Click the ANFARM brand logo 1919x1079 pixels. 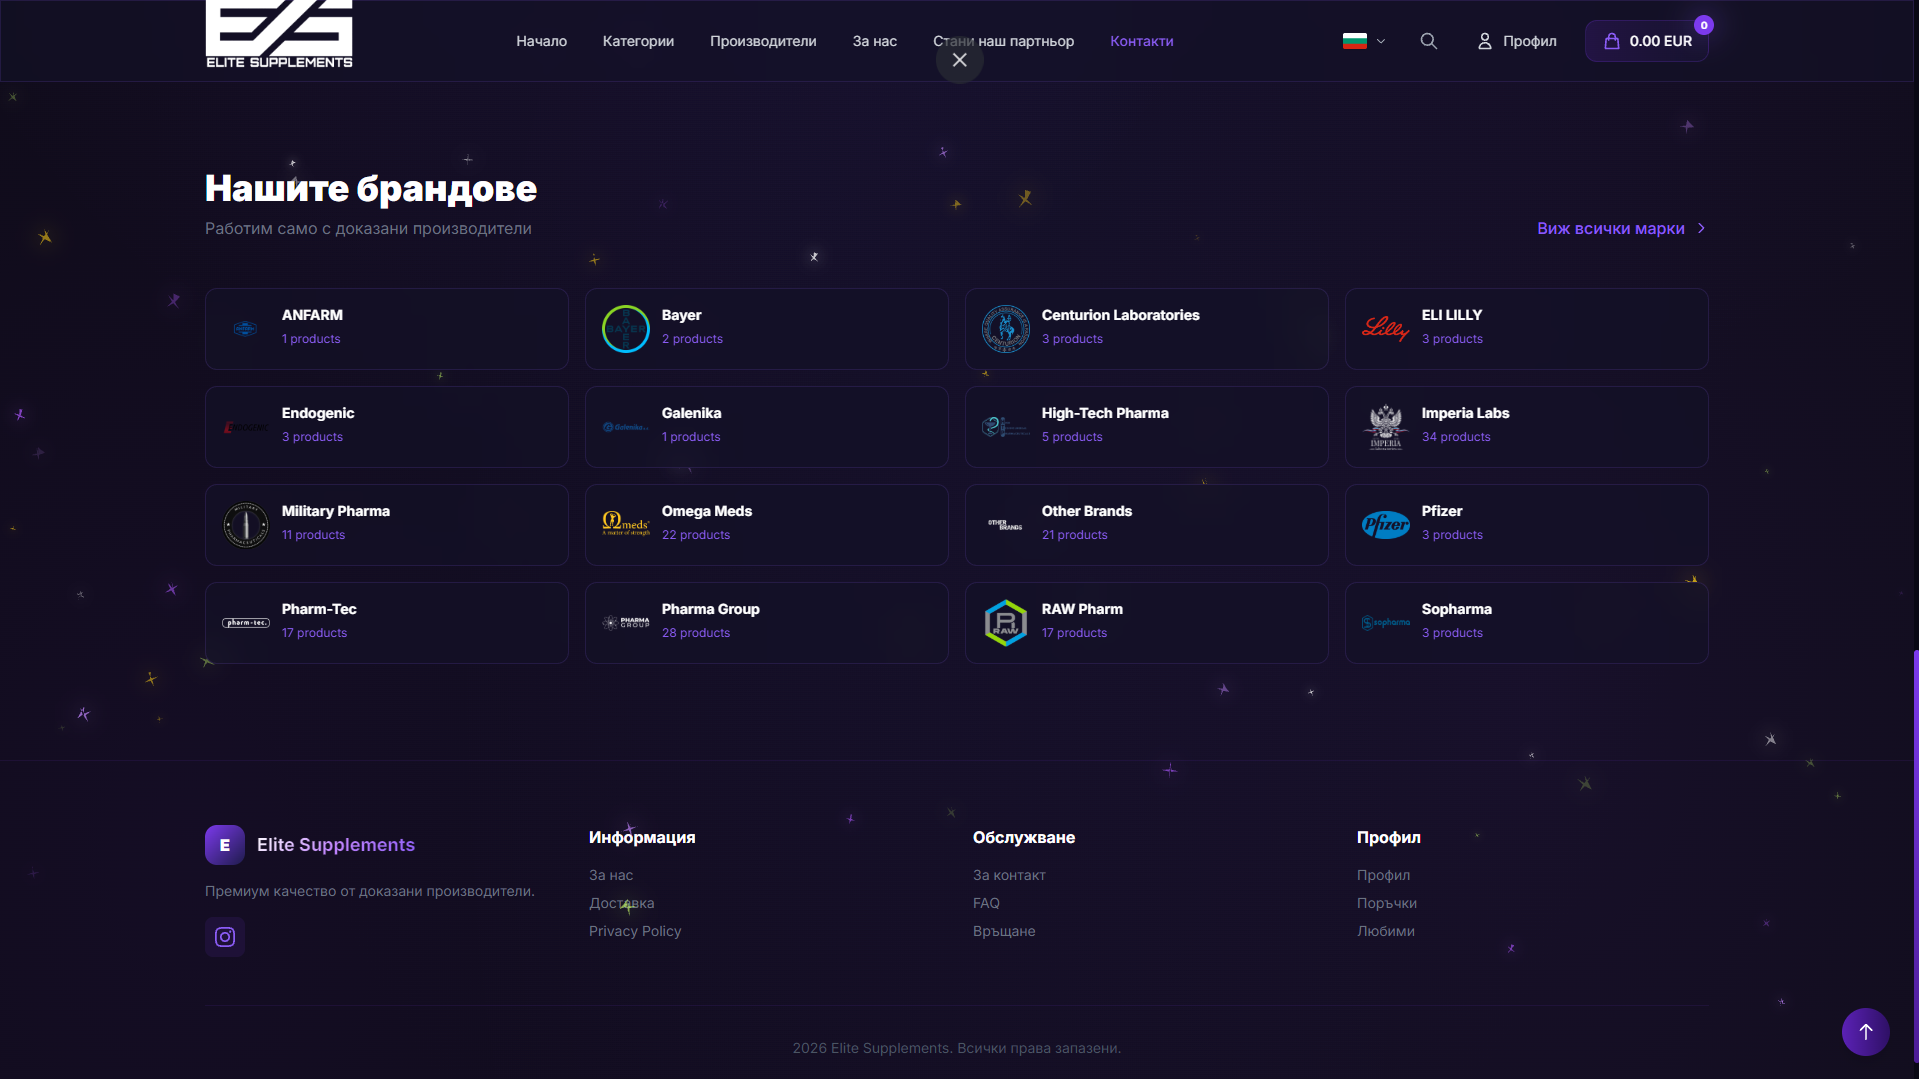point(246,329)
